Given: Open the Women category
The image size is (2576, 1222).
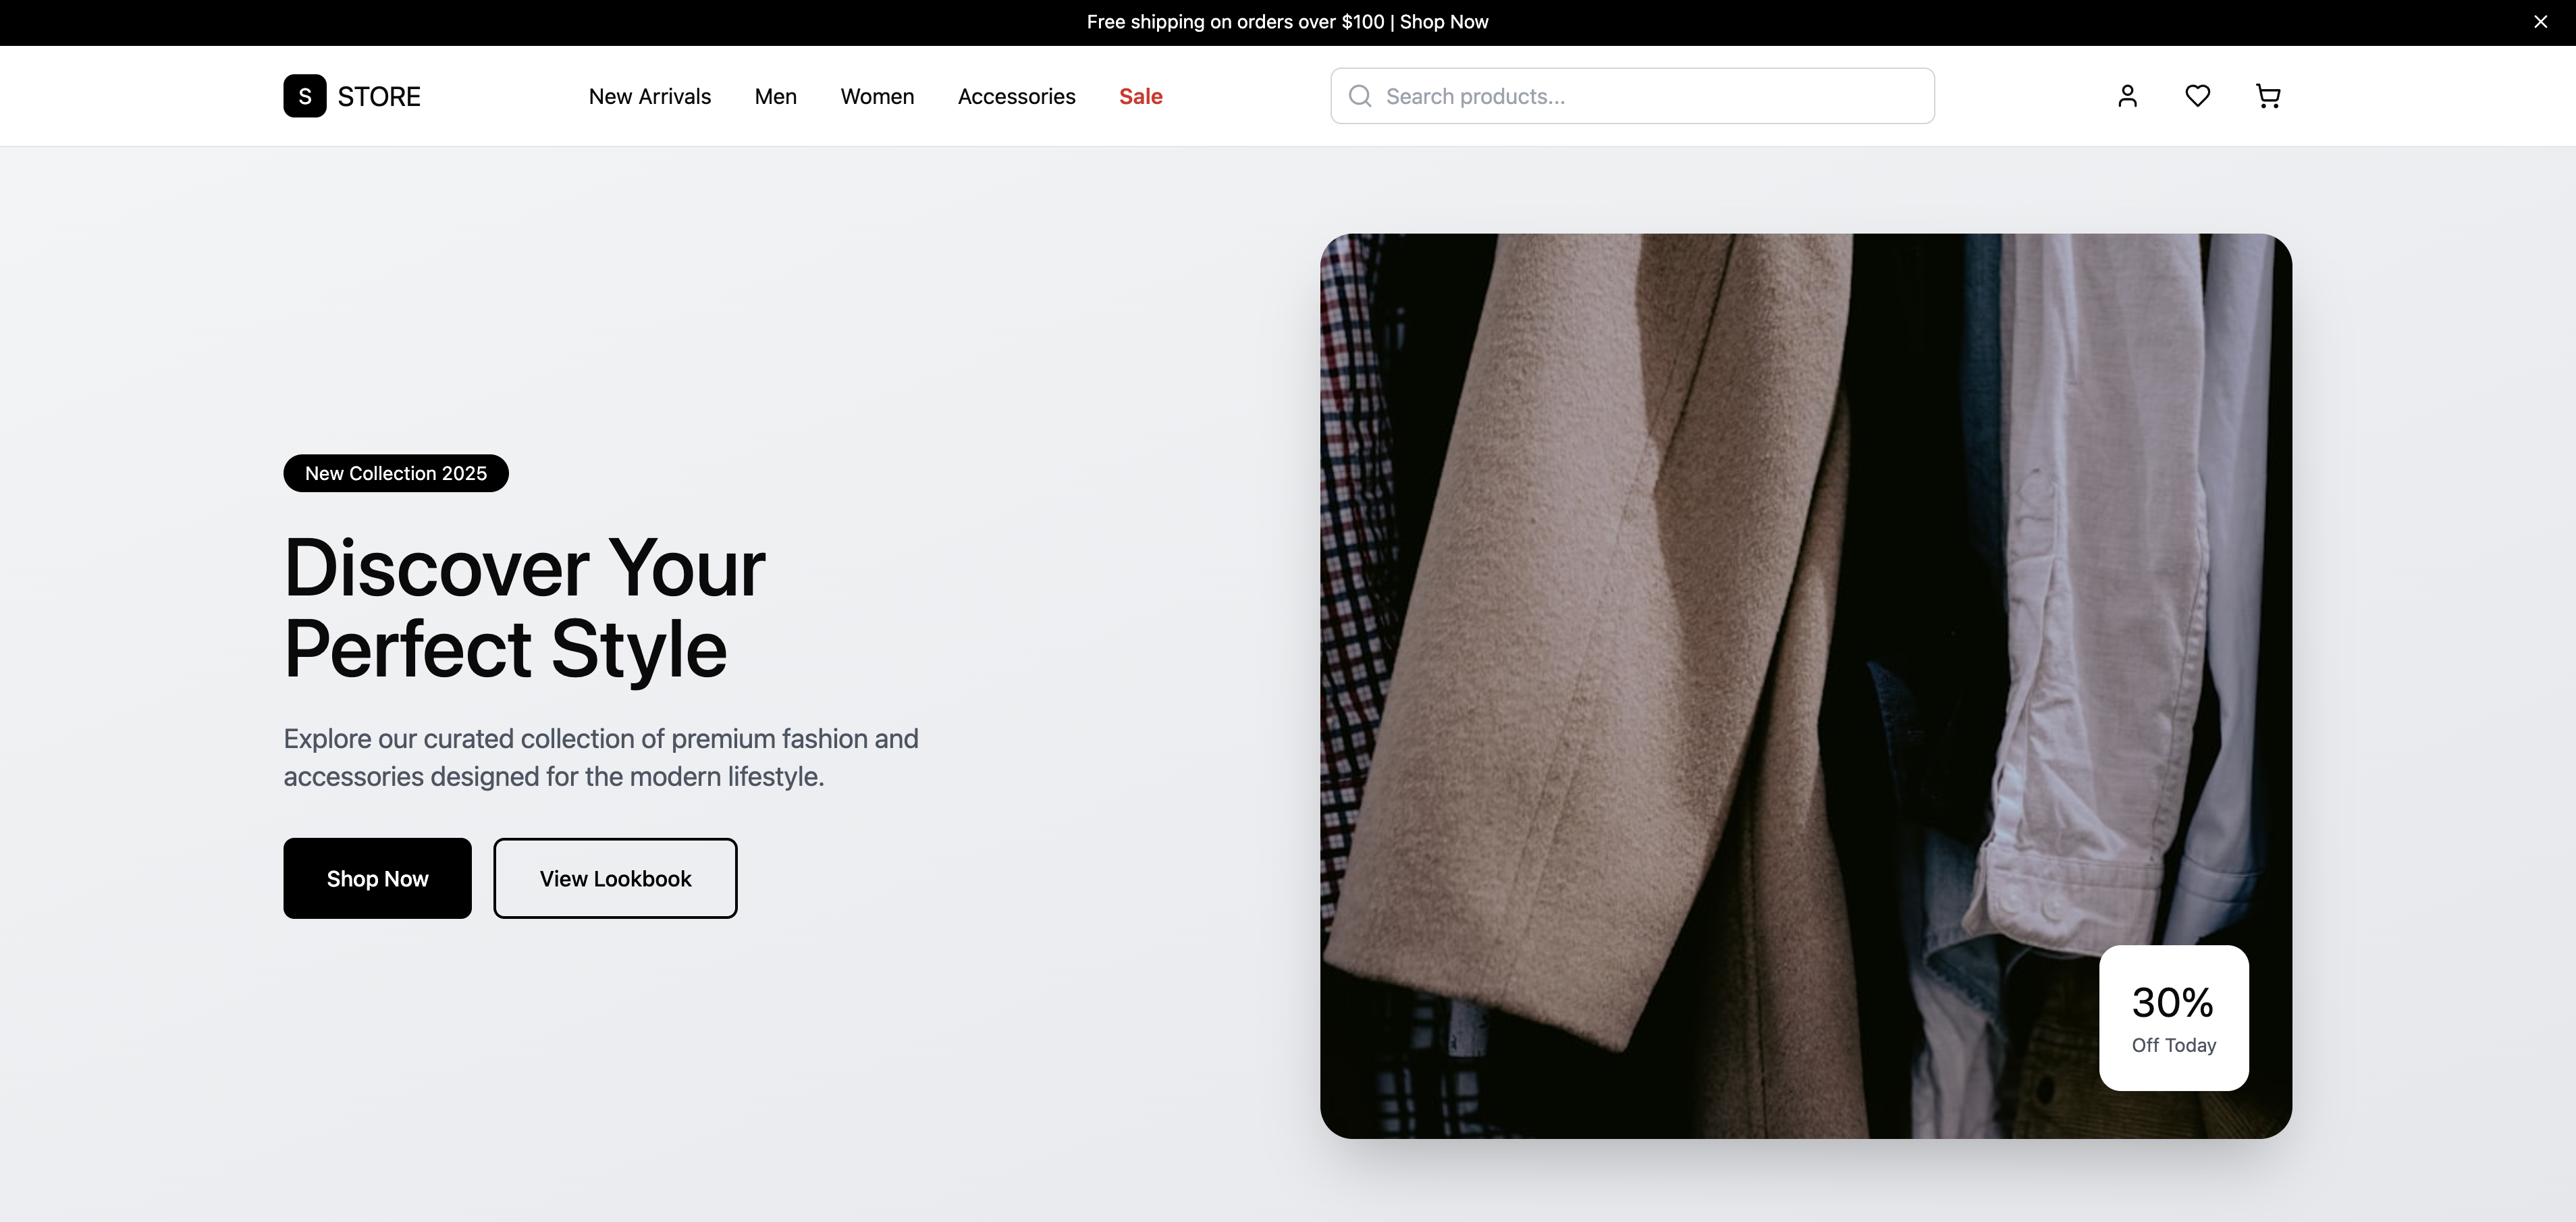Looking at the screenshot, I should [x=877, y=96].
